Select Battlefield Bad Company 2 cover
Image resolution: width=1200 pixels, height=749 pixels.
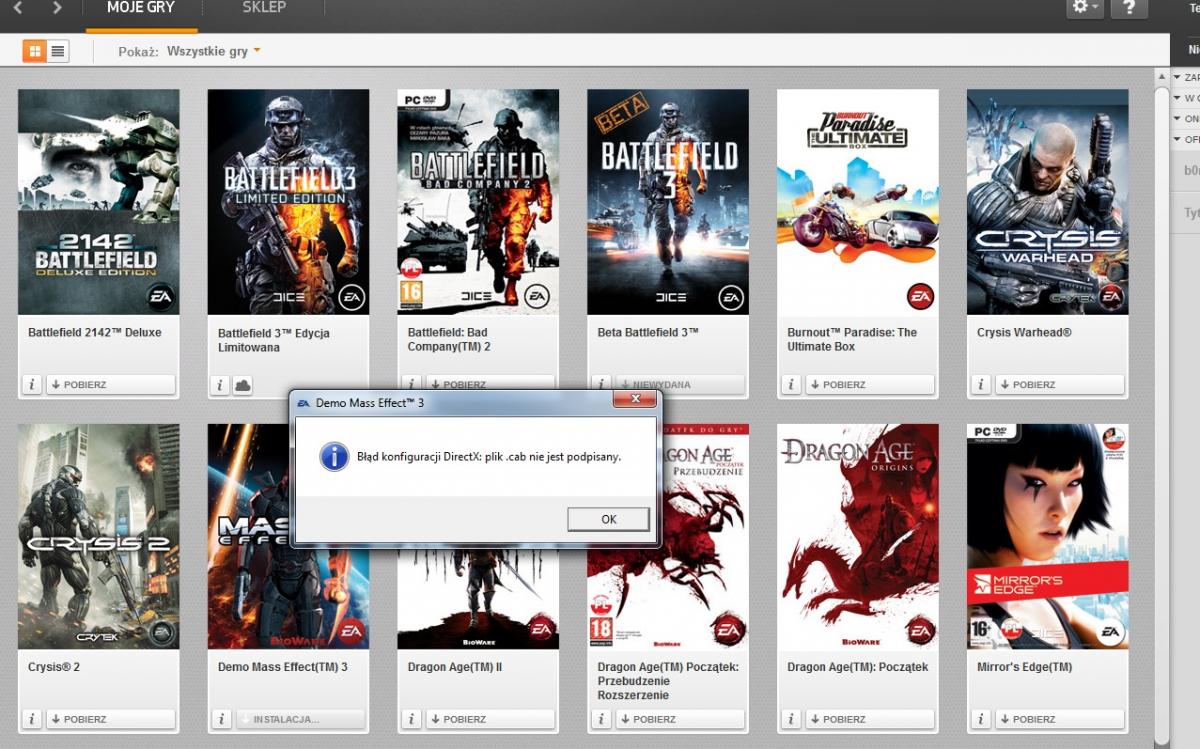pos(478,202)
